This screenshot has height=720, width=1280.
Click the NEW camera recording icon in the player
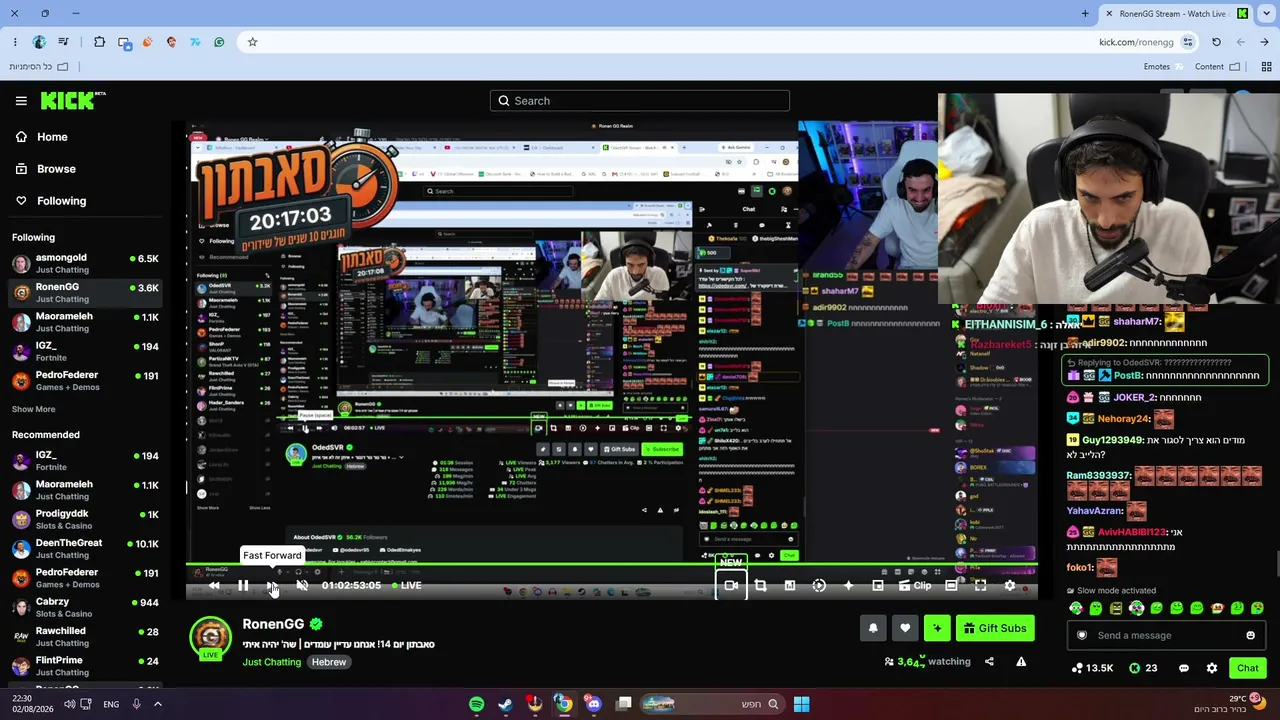[x=731, y=585]
